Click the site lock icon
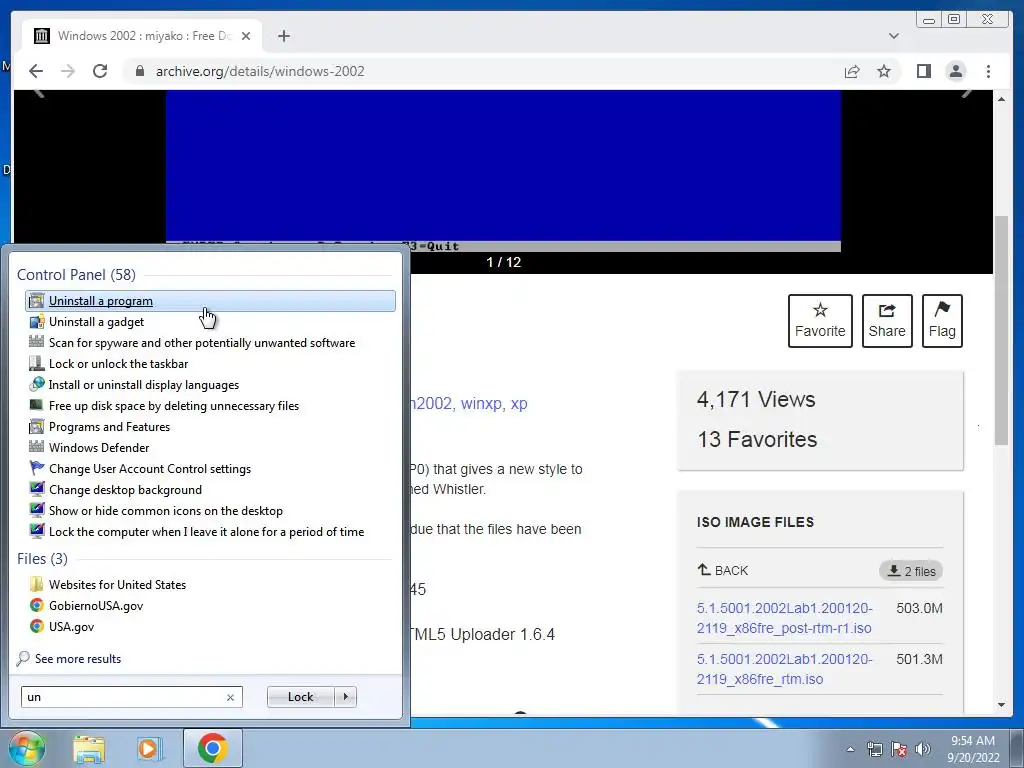Image resolution: width=1024 pixels, height=768 pixels. (x=140, y=71)
